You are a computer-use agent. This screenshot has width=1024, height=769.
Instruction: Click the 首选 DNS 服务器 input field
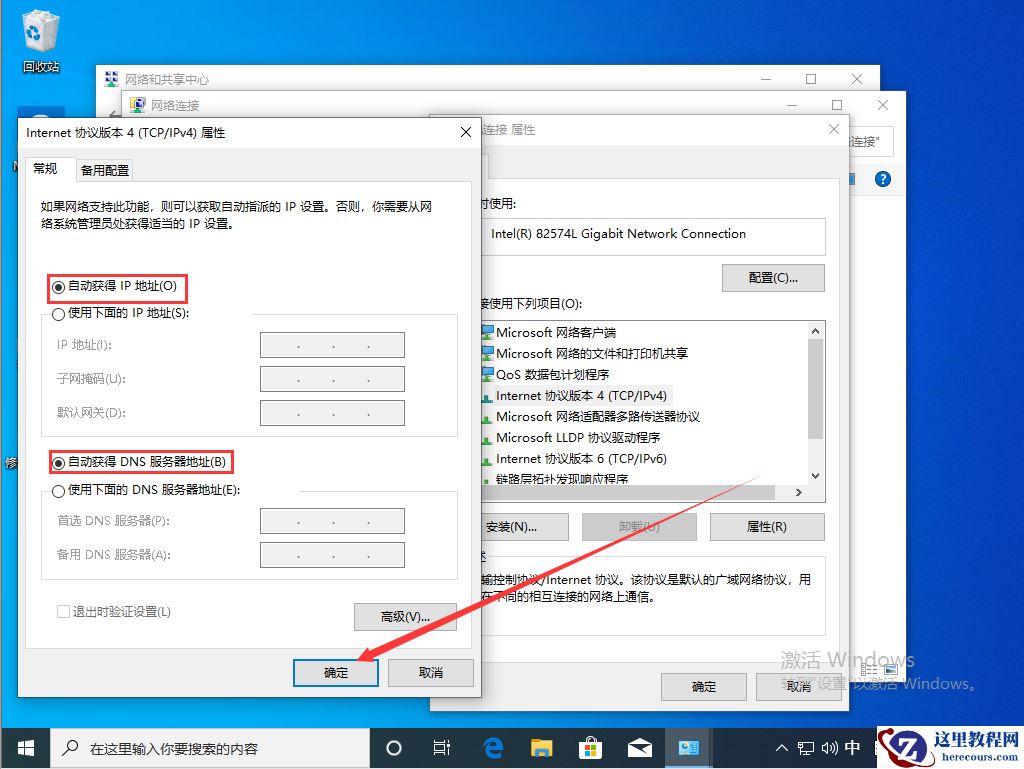coord(331,521)
